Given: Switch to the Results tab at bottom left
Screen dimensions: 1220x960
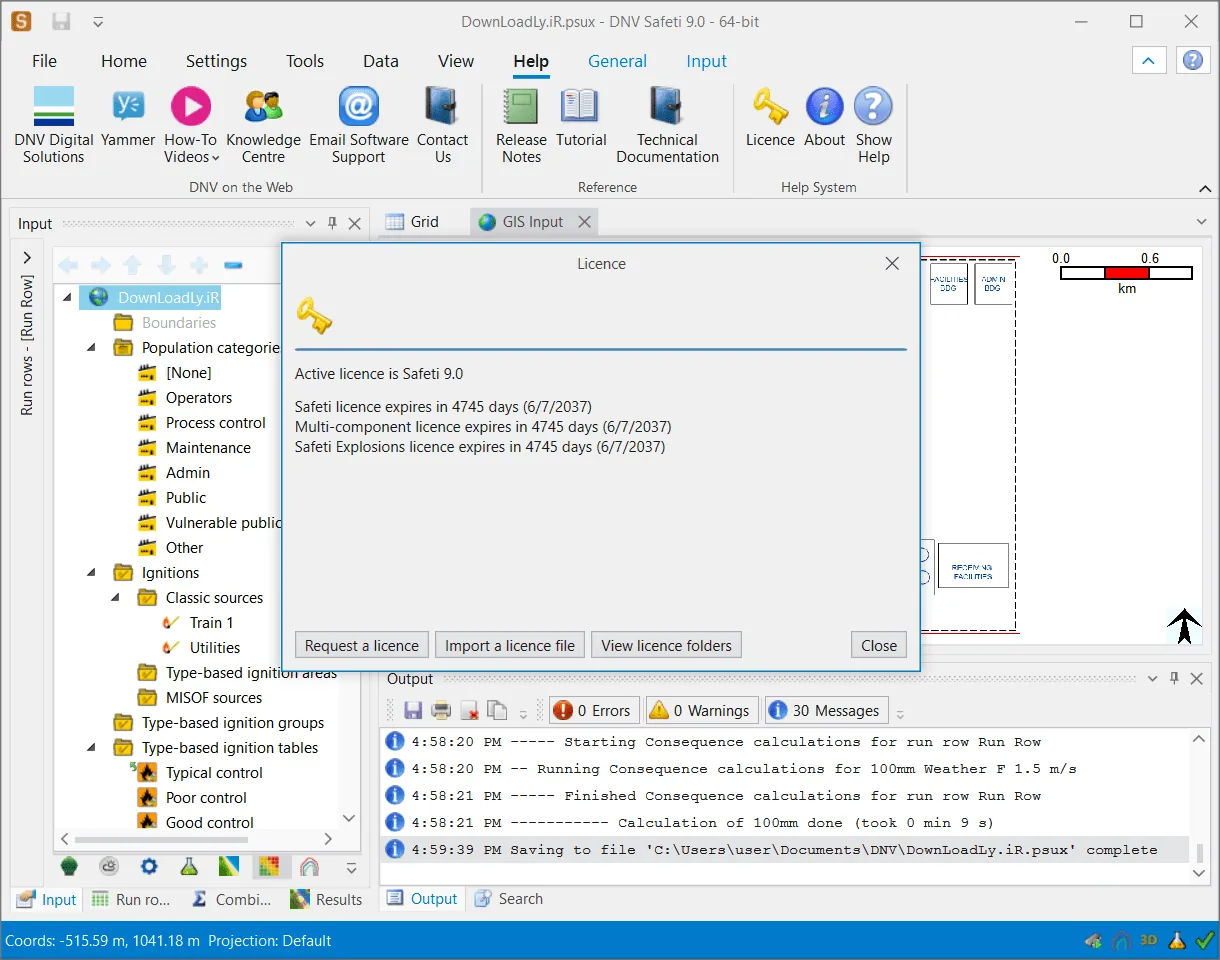Looking at the screenshot, I should click(x=327, y=899).
